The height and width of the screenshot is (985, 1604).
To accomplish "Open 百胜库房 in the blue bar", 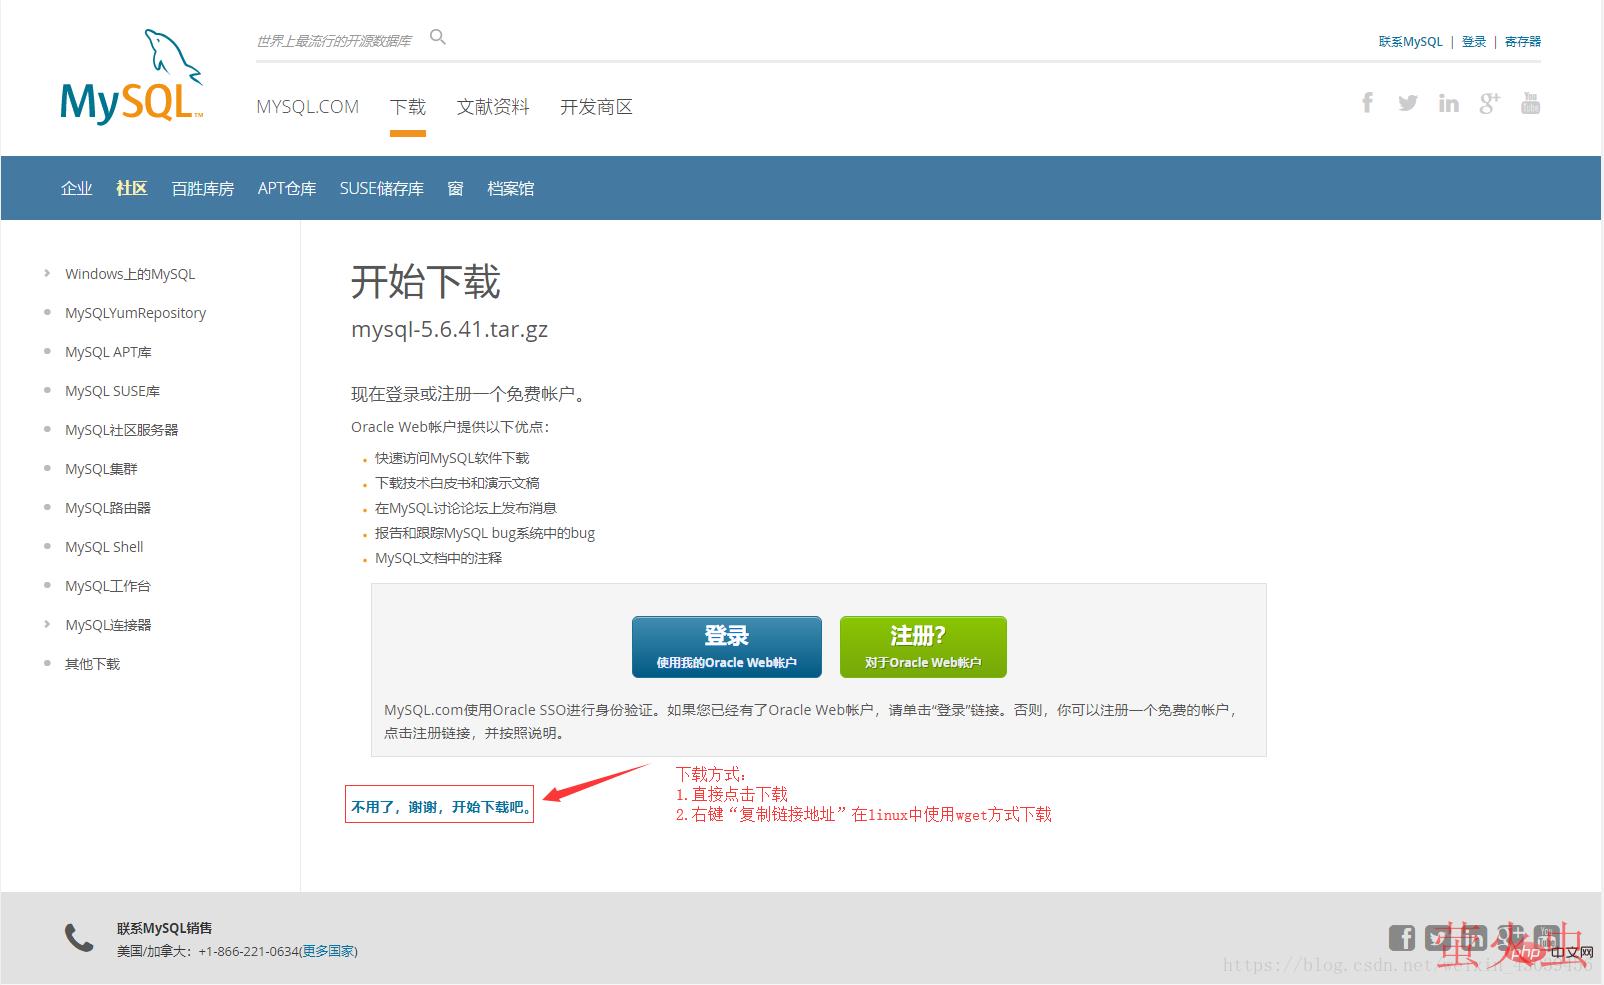I will point(203,188).
